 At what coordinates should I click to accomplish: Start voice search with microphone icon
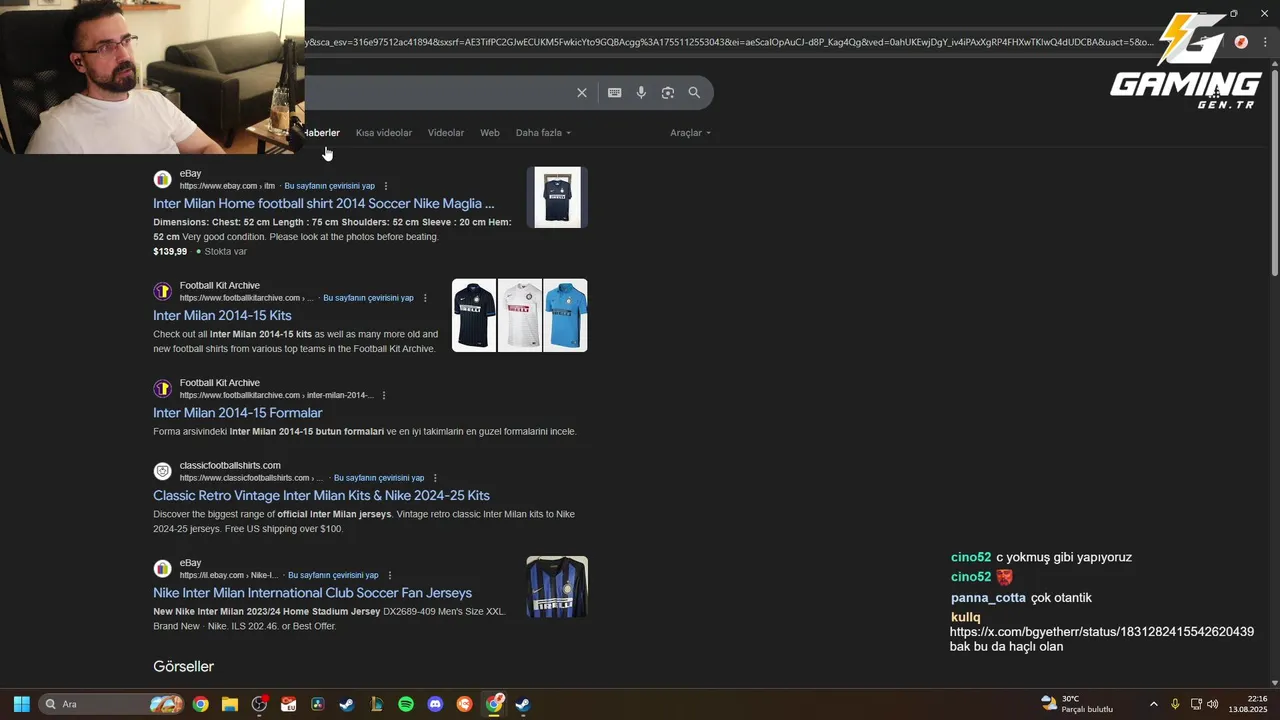point(641,93)
